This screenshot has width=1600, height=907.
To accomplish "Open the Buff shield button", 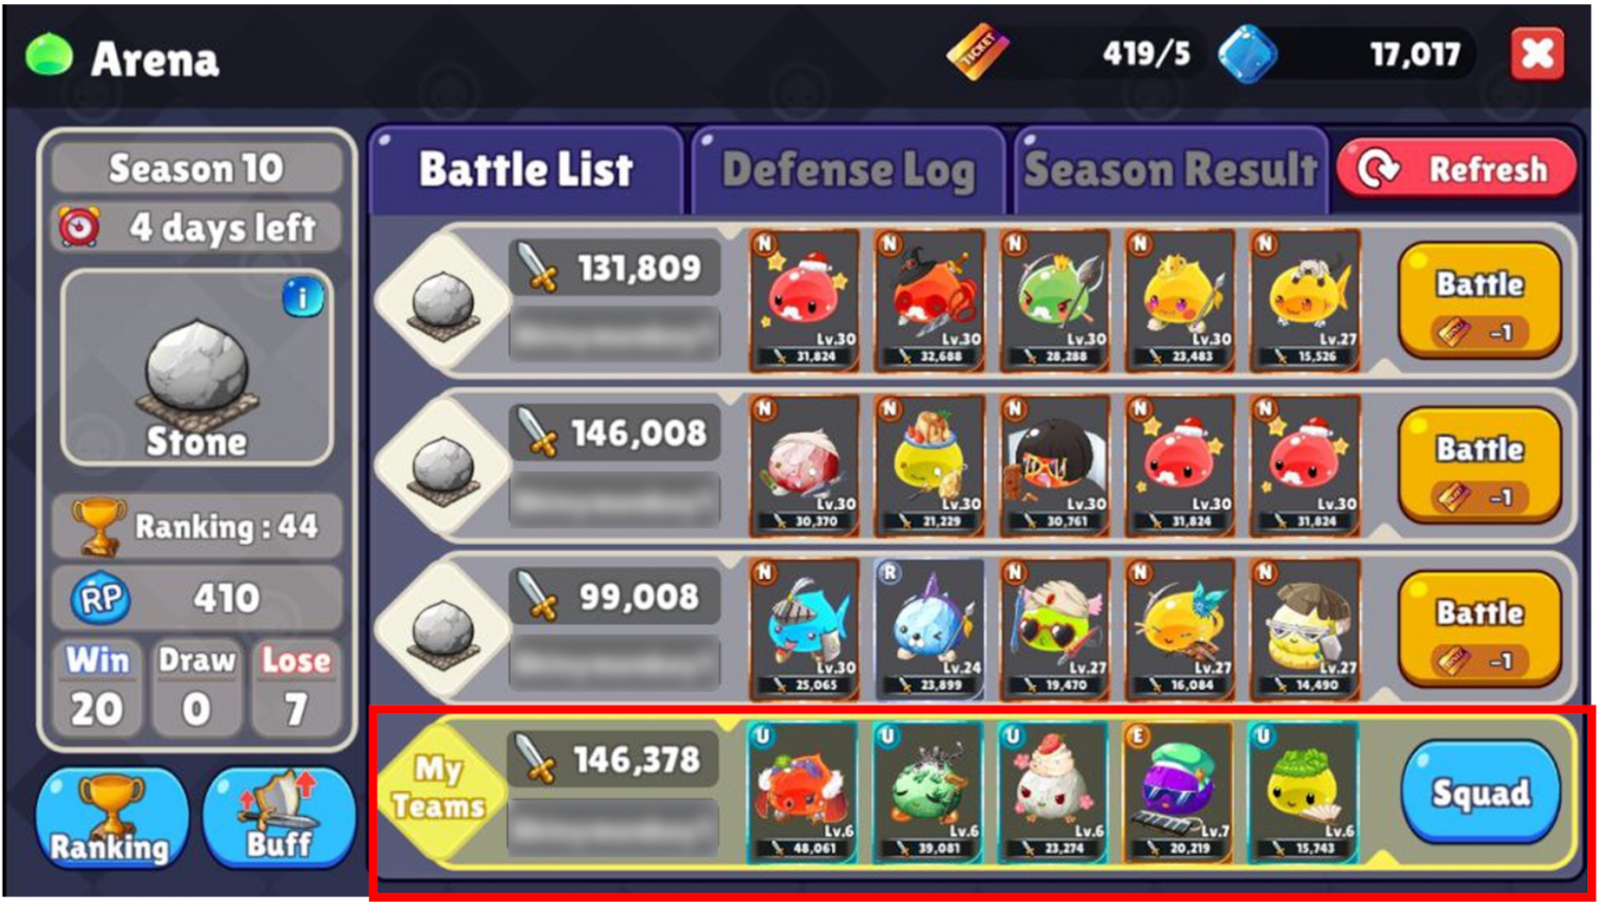I will (x=279, y=819).
